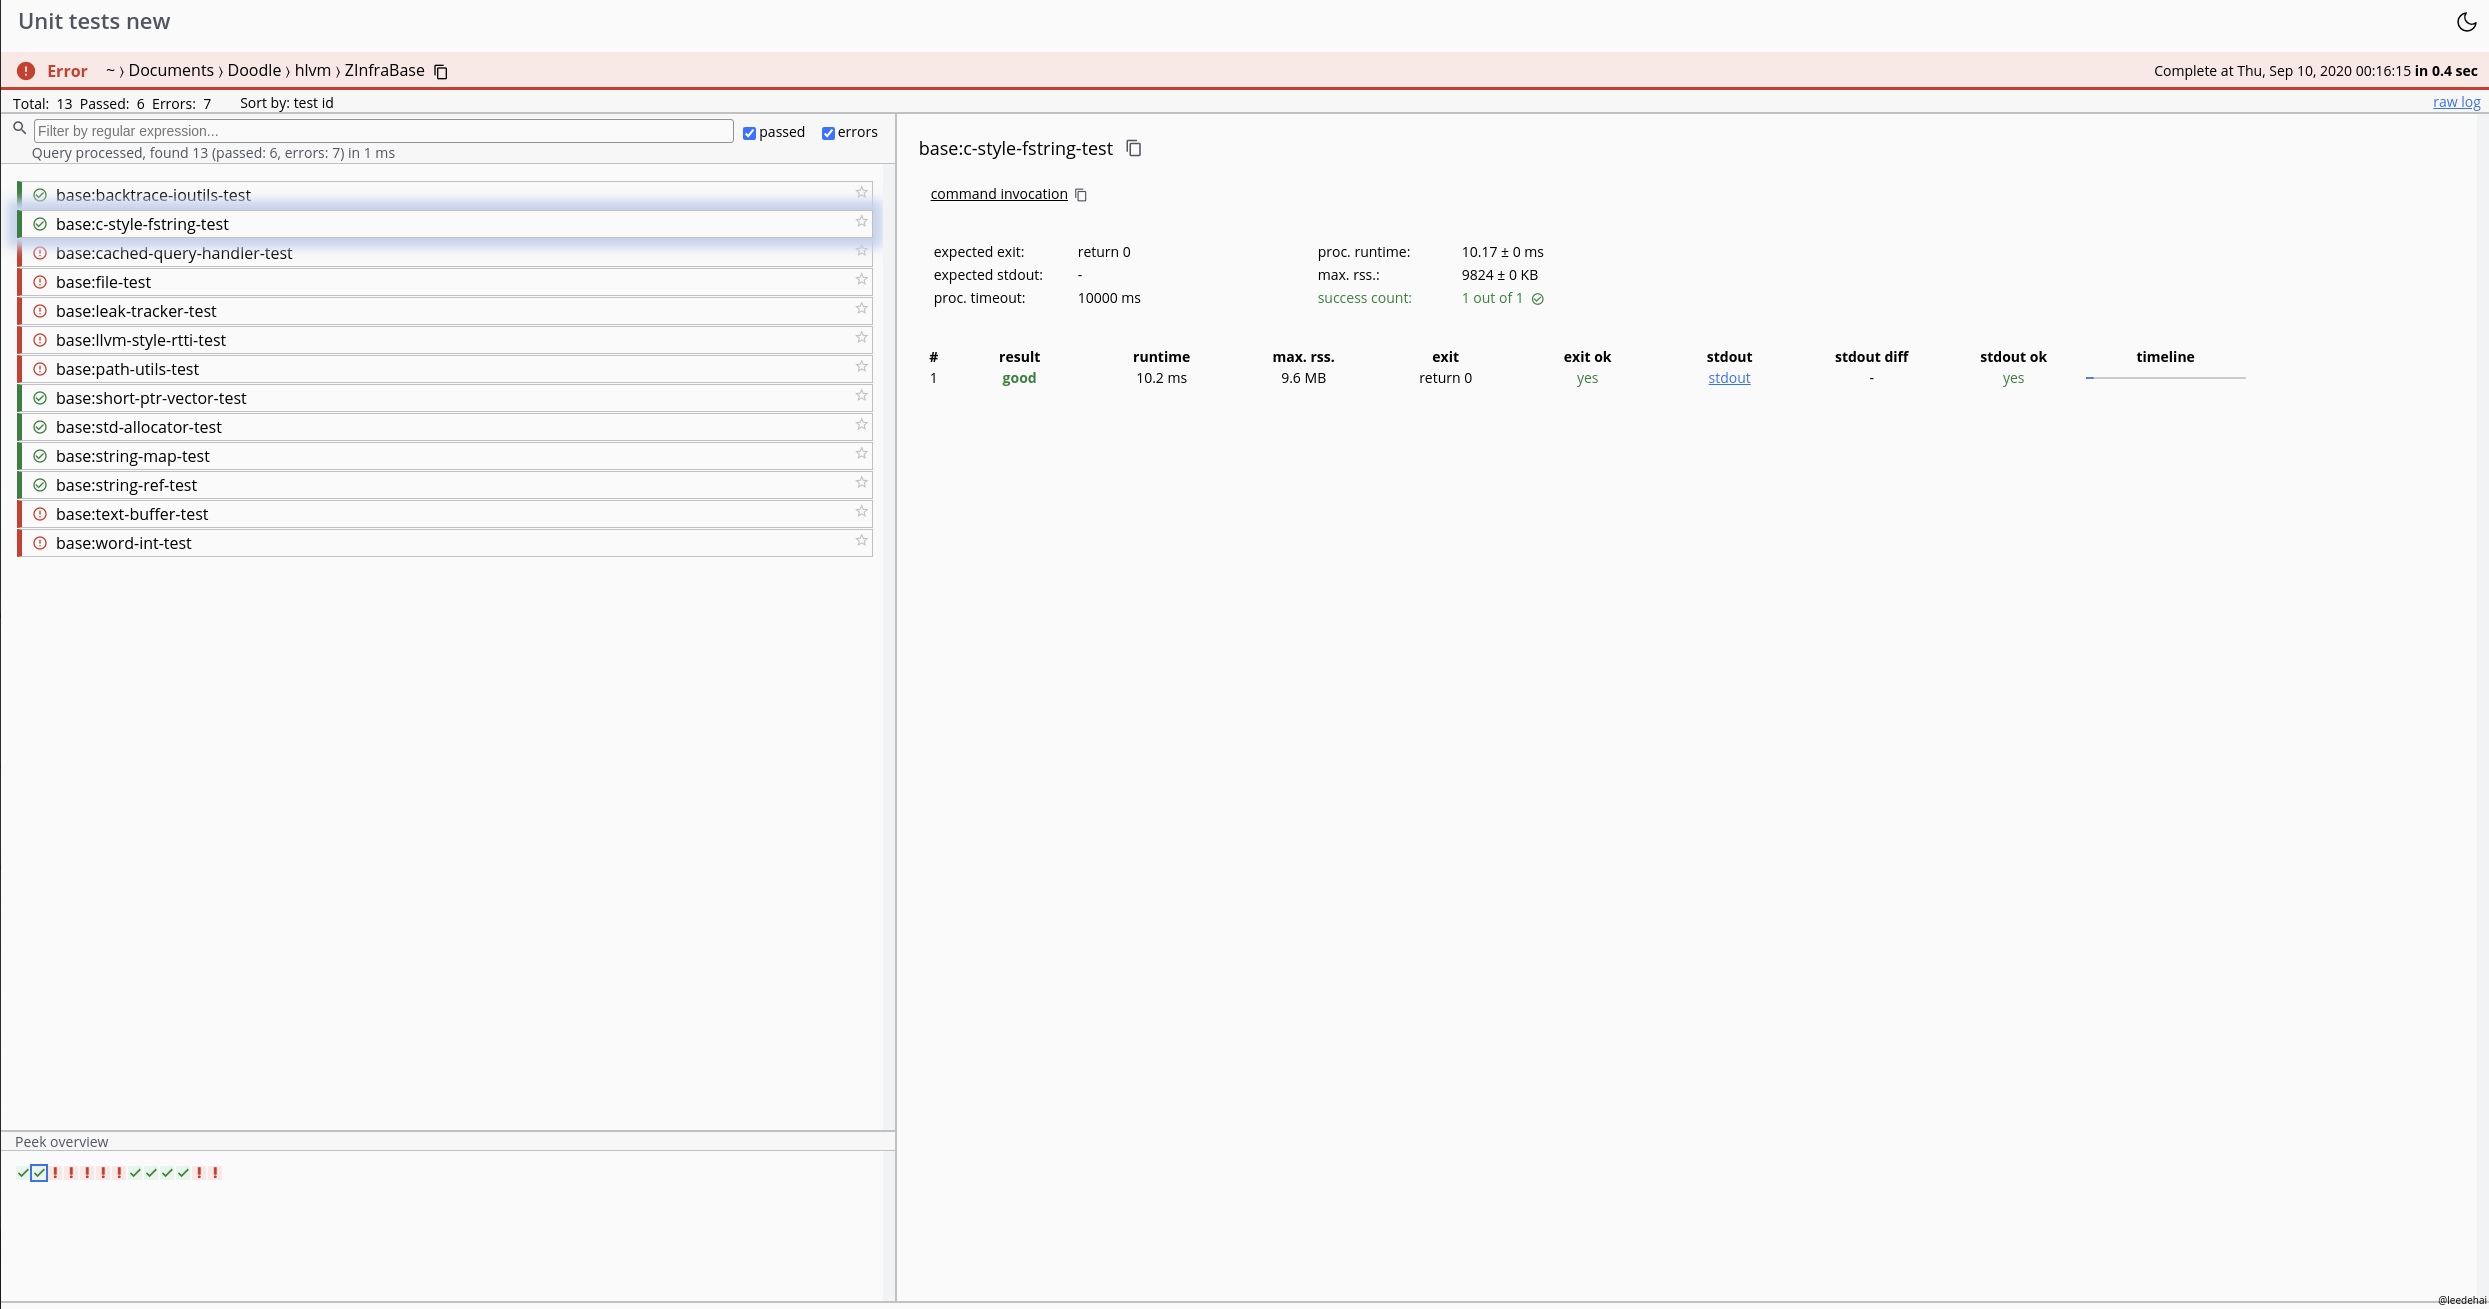Image resolution: width=2489 pixels, height=1309 pixels.
Task: Star base:text-buffer-test
Action: tap(861, 511)
